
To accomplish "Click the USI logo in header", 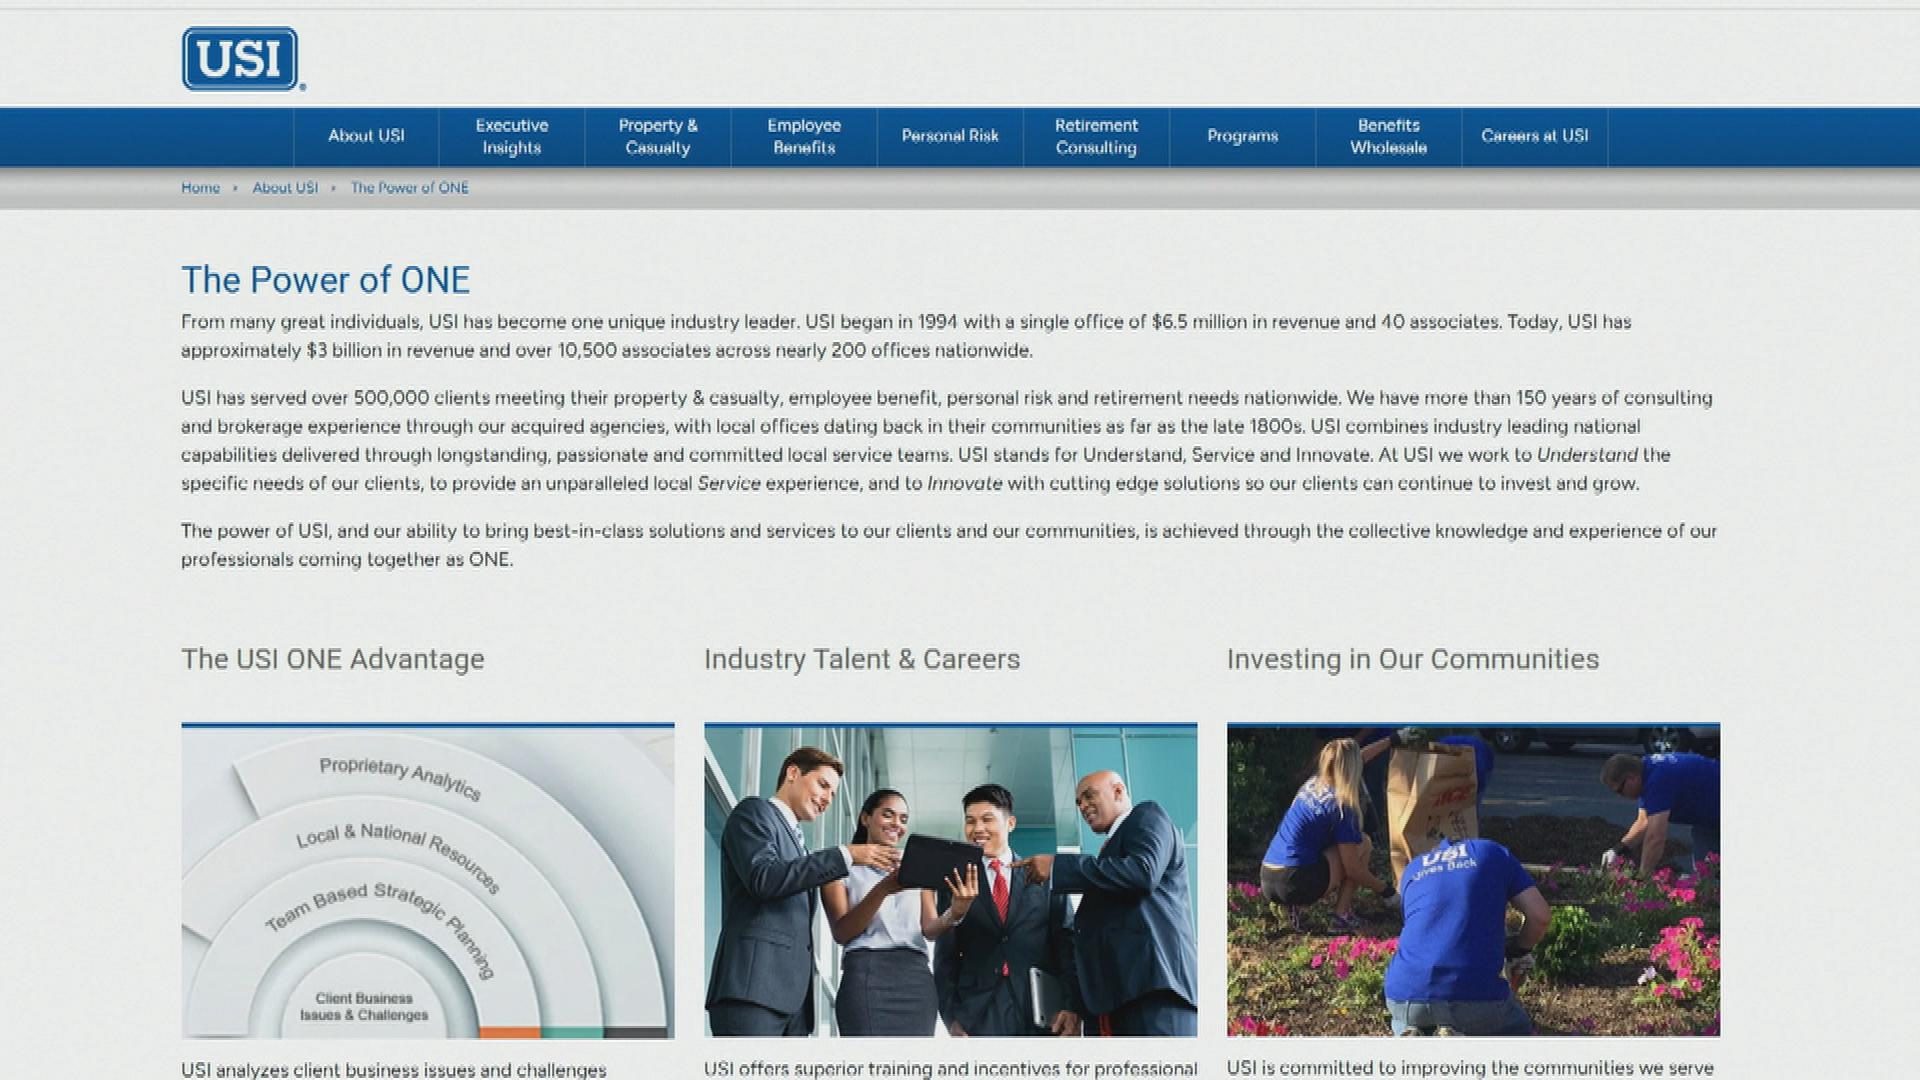I will [243, 59].
